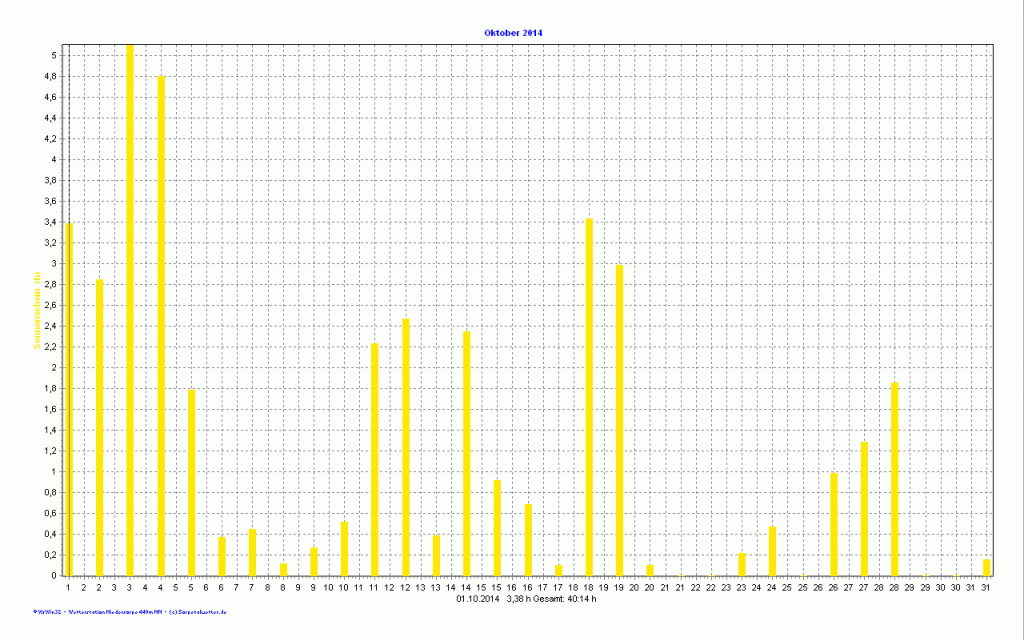Click the "4,8" label on the vertical axis

click(51, 76)
